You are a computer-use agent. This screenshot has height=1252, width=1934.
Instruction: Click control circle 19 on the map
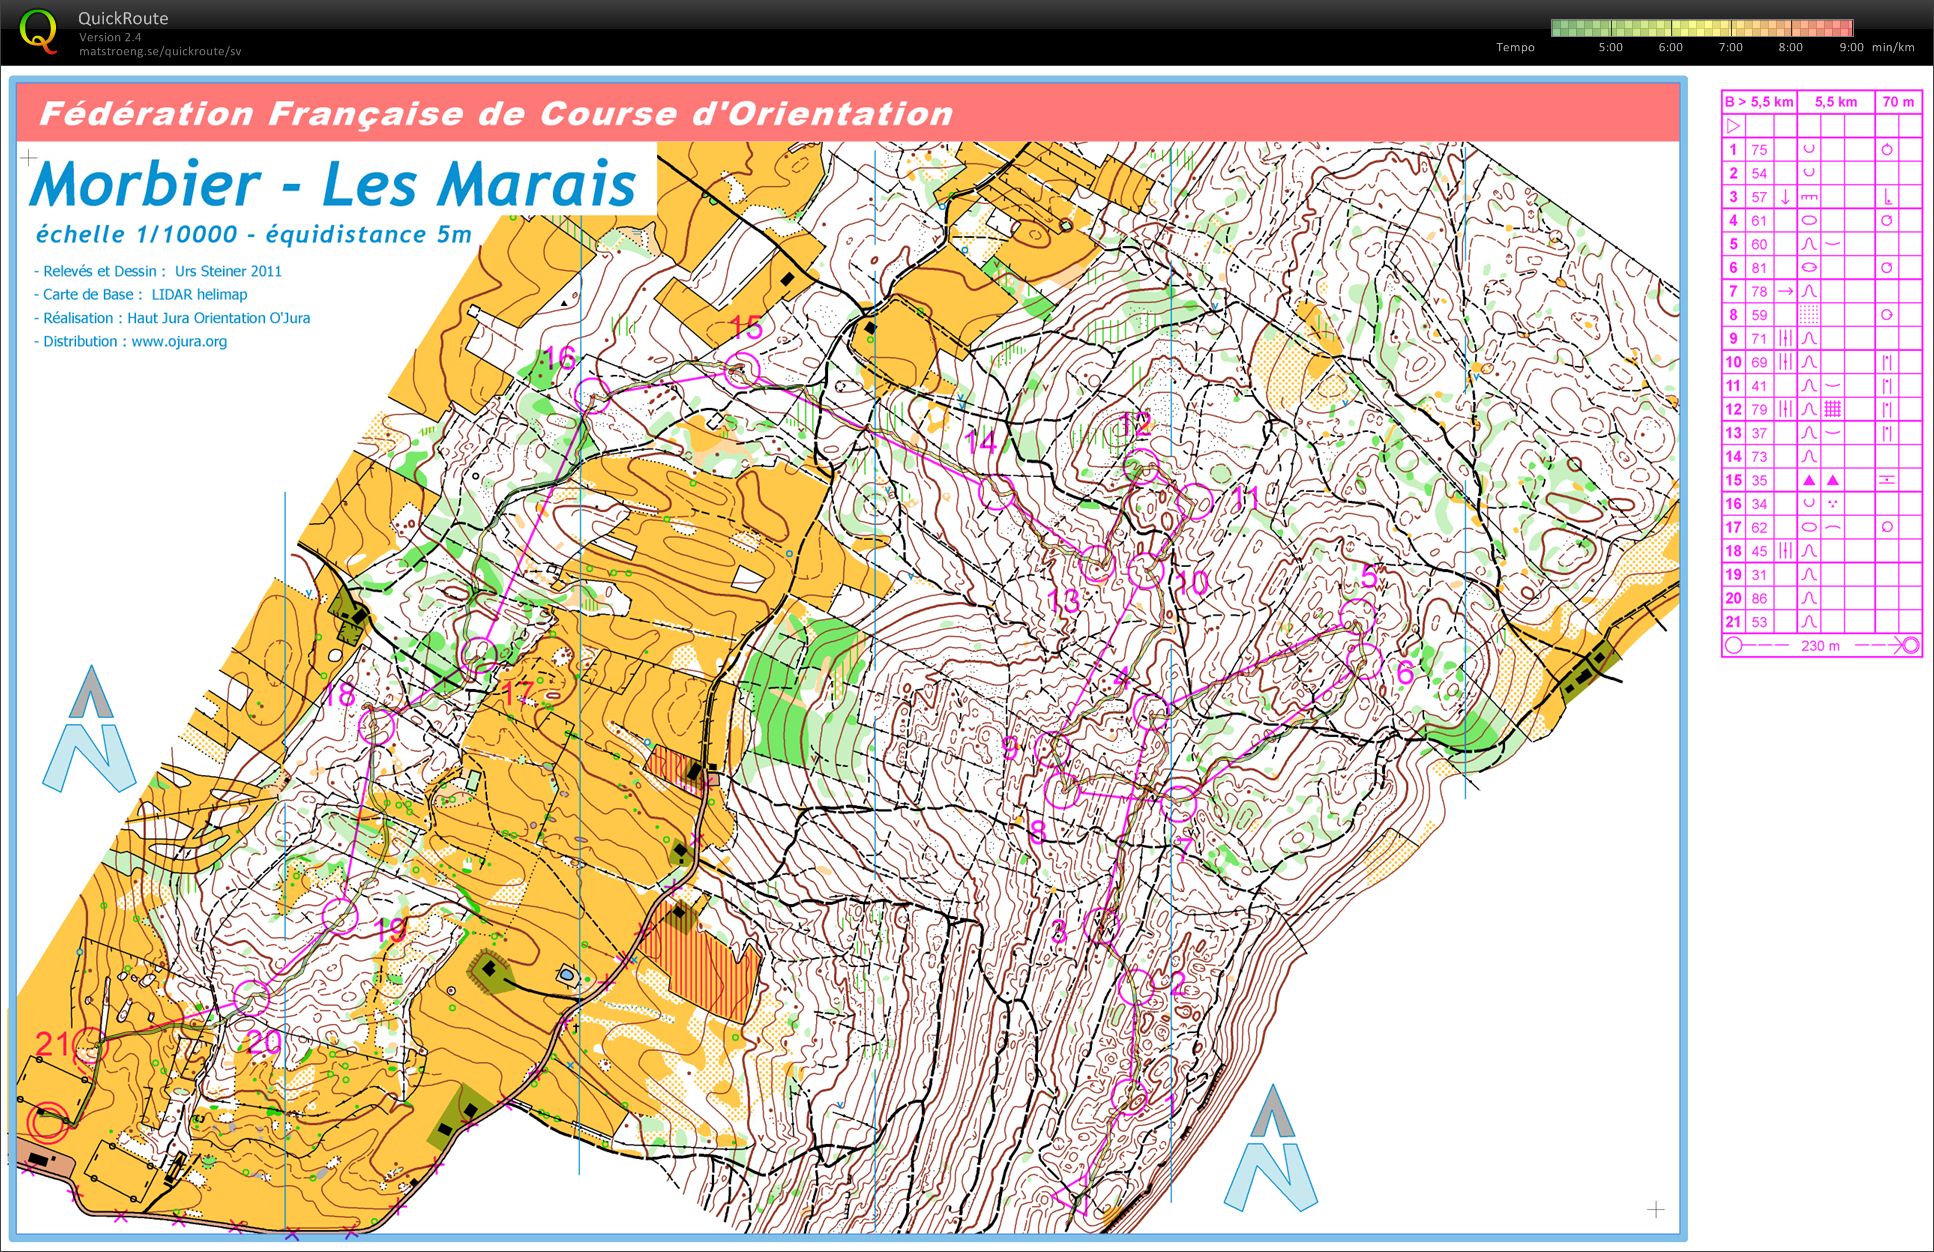point(340,916)
